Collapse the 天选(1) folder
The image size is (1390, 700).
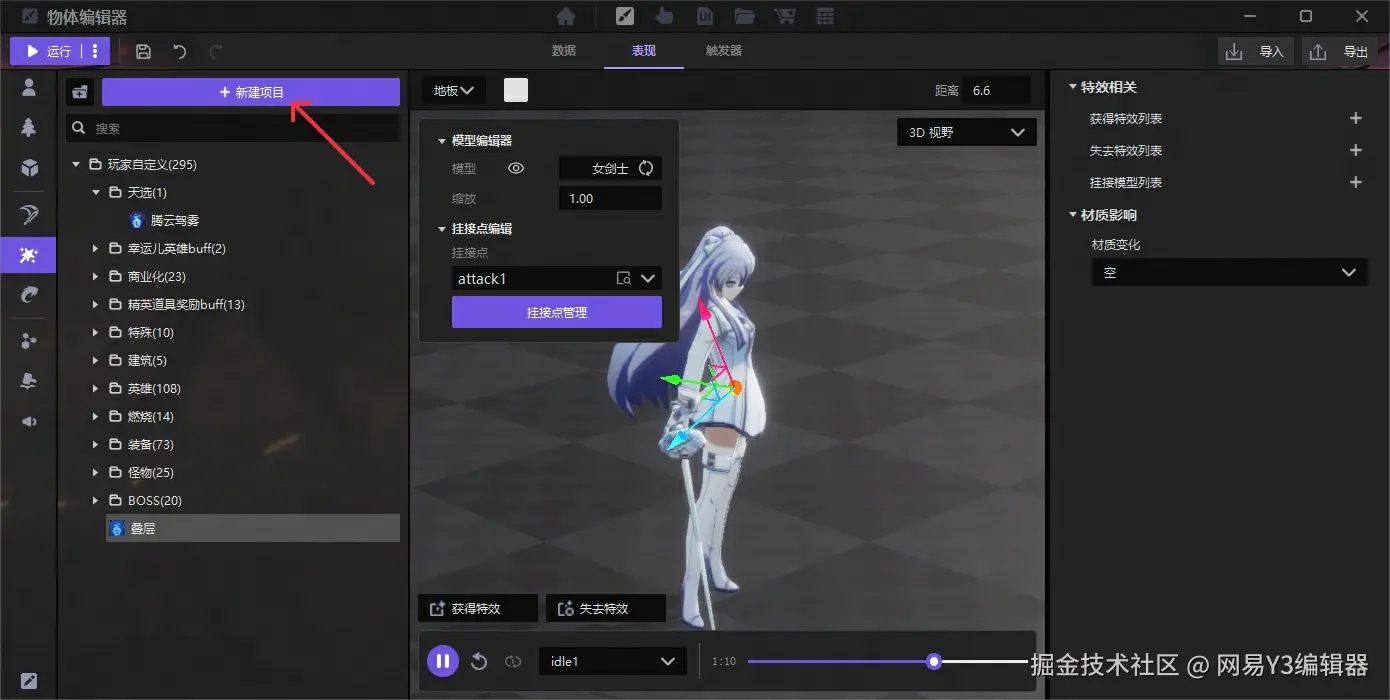point(96,192)
